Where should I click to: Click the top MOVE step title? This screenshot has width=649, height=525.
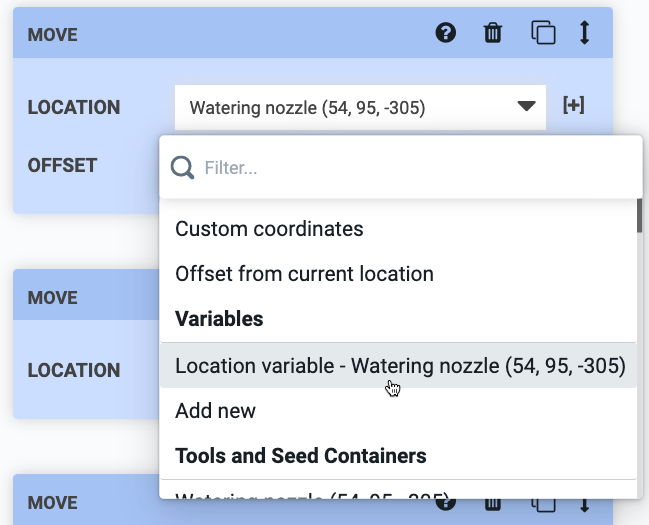point(52,34)
